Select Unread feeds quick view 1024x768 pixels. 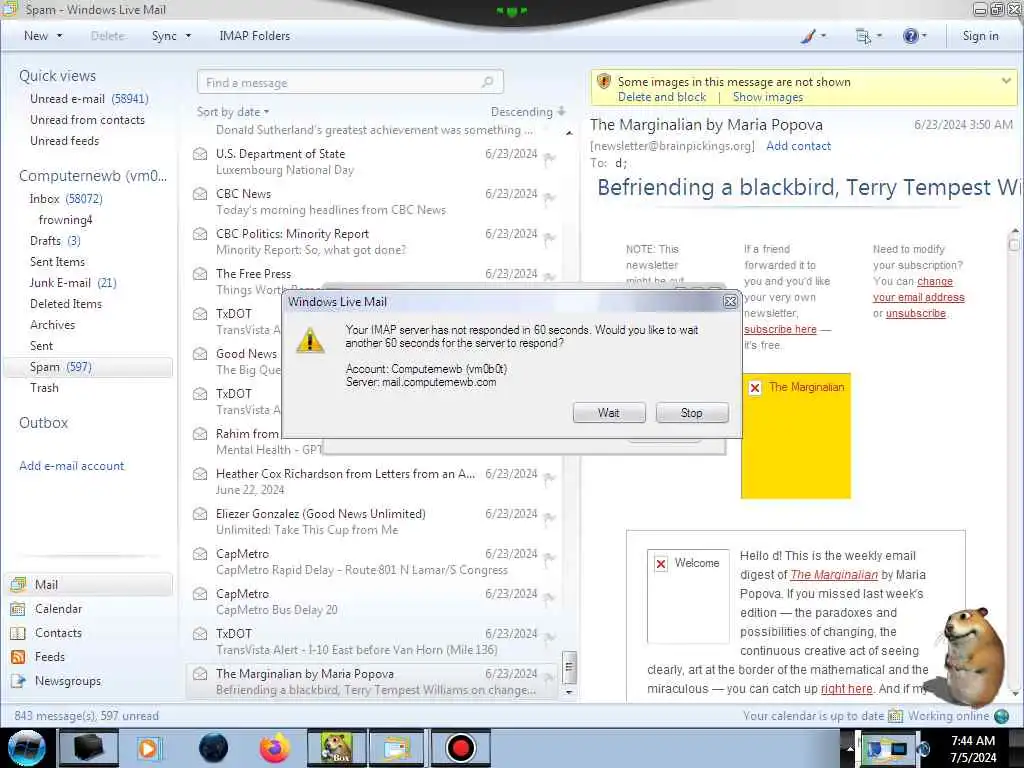point(65,140)
